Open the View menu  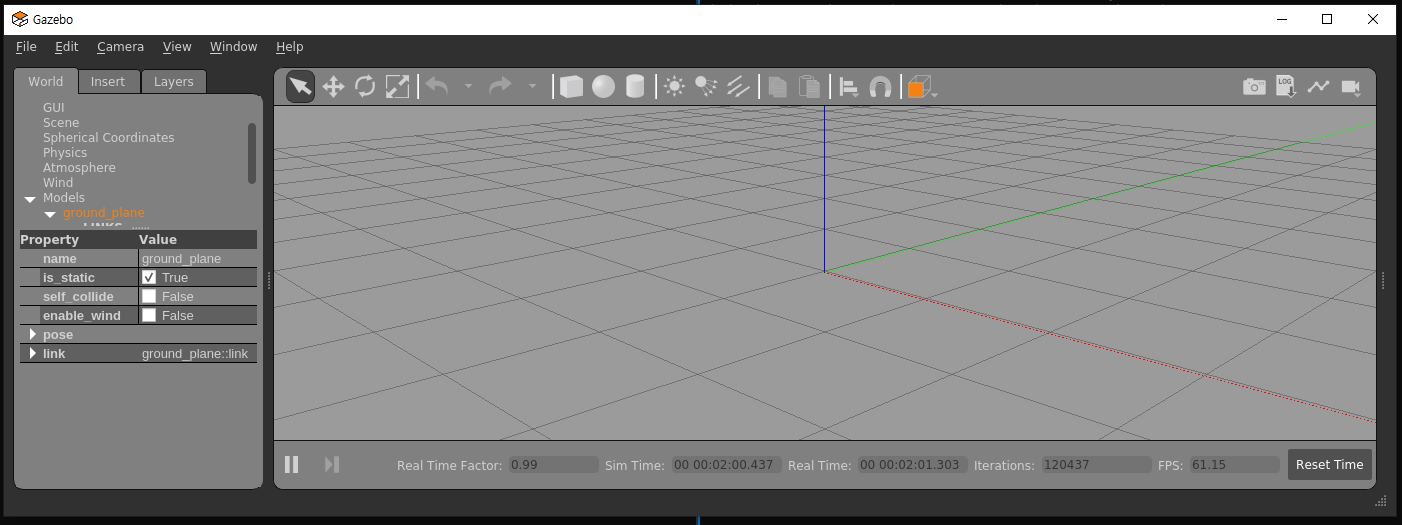coord(177,47)
